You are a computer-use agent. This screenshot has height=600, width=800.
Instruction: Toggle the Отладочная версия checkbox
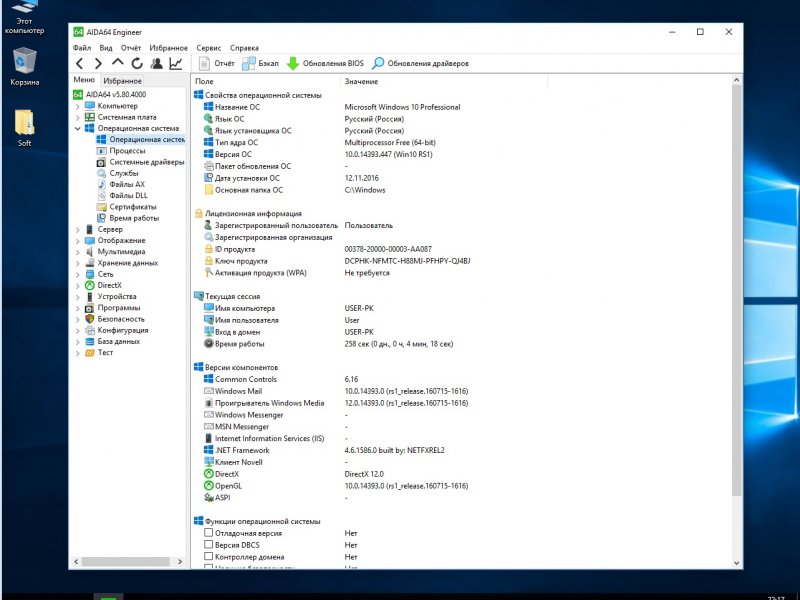tap(209, 533)
